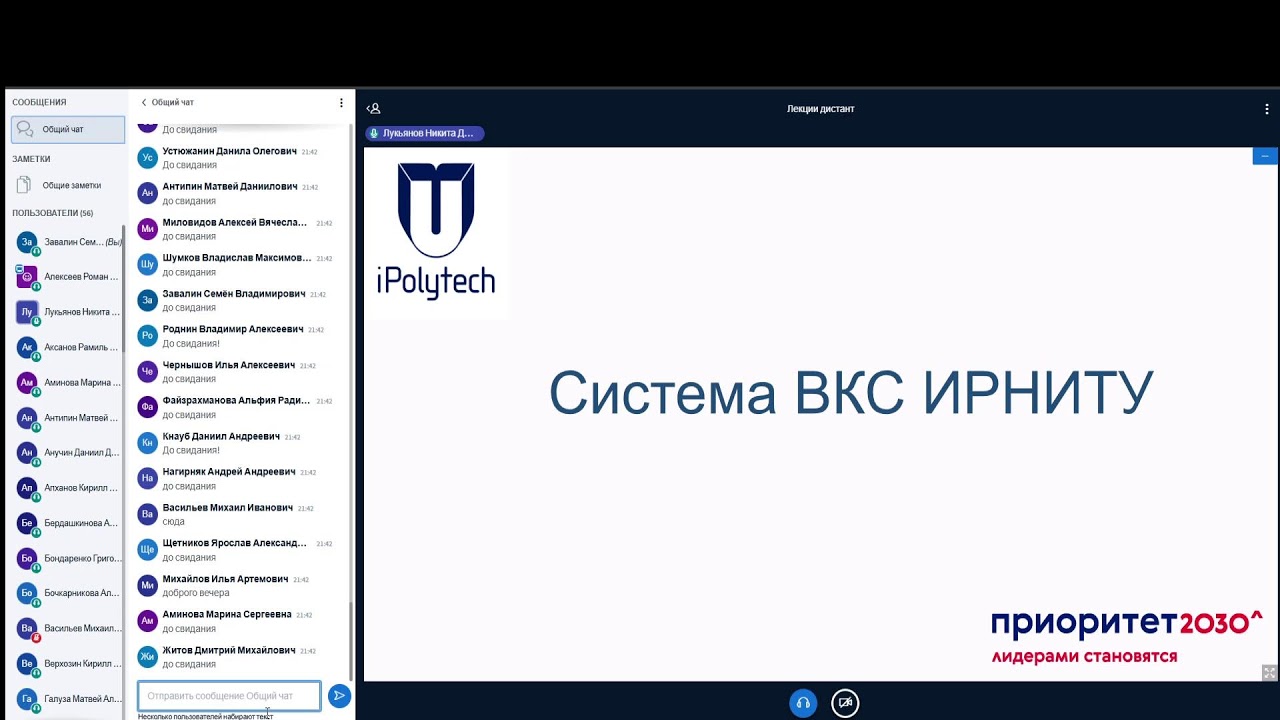Click the ПОЛЬЗОВАТЕЛИ (56) header
Image resolution: width=1280 pixels, height=720 pixels.
point(53,213)
